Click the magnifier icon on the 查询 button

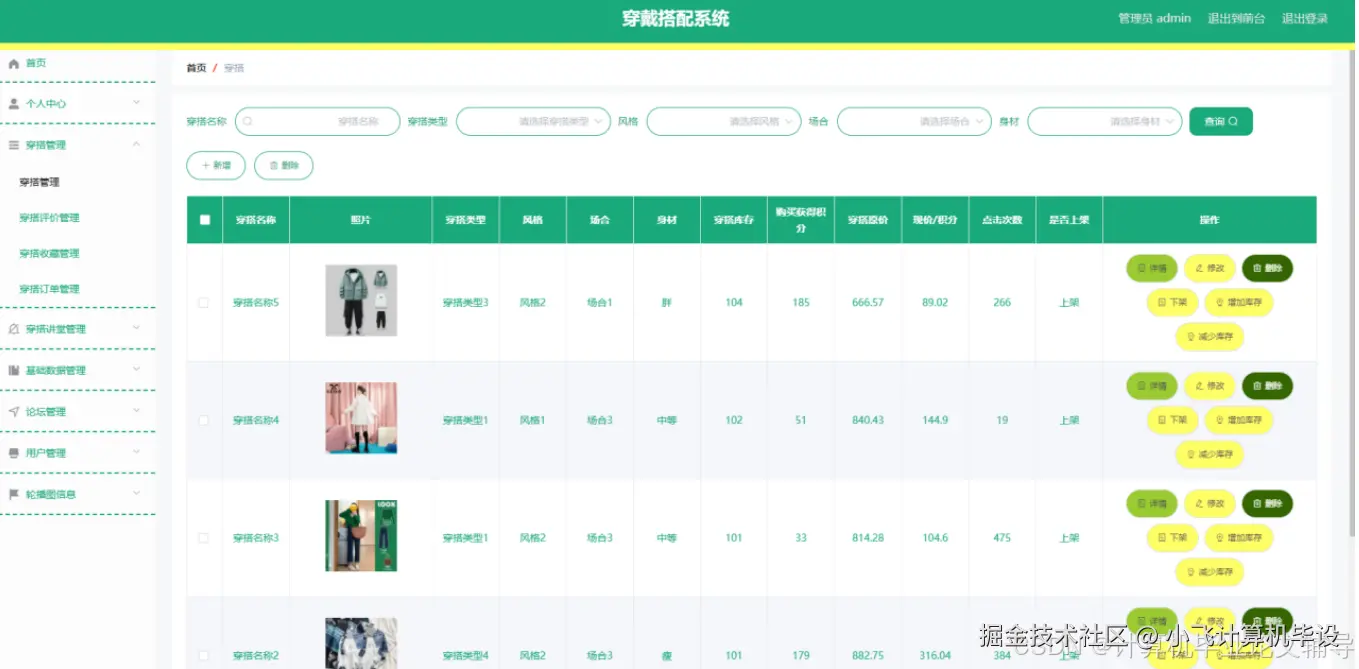(1233, 122)
